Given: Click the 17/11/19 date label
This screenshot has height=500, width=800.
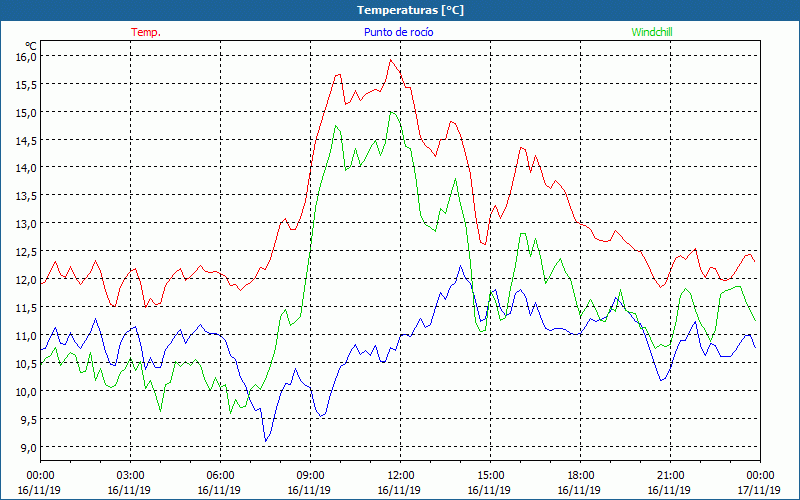Looking at the screenshot, I should 760,490.
